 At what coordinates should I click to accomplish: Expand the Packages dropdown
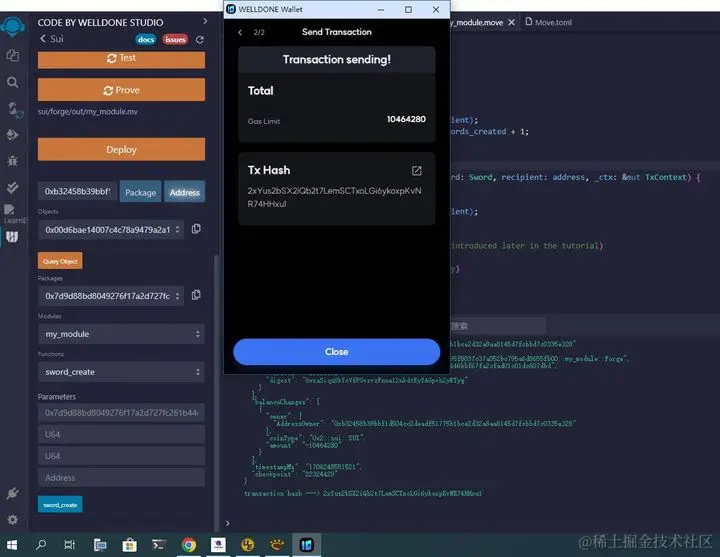[x=111, y=296]
